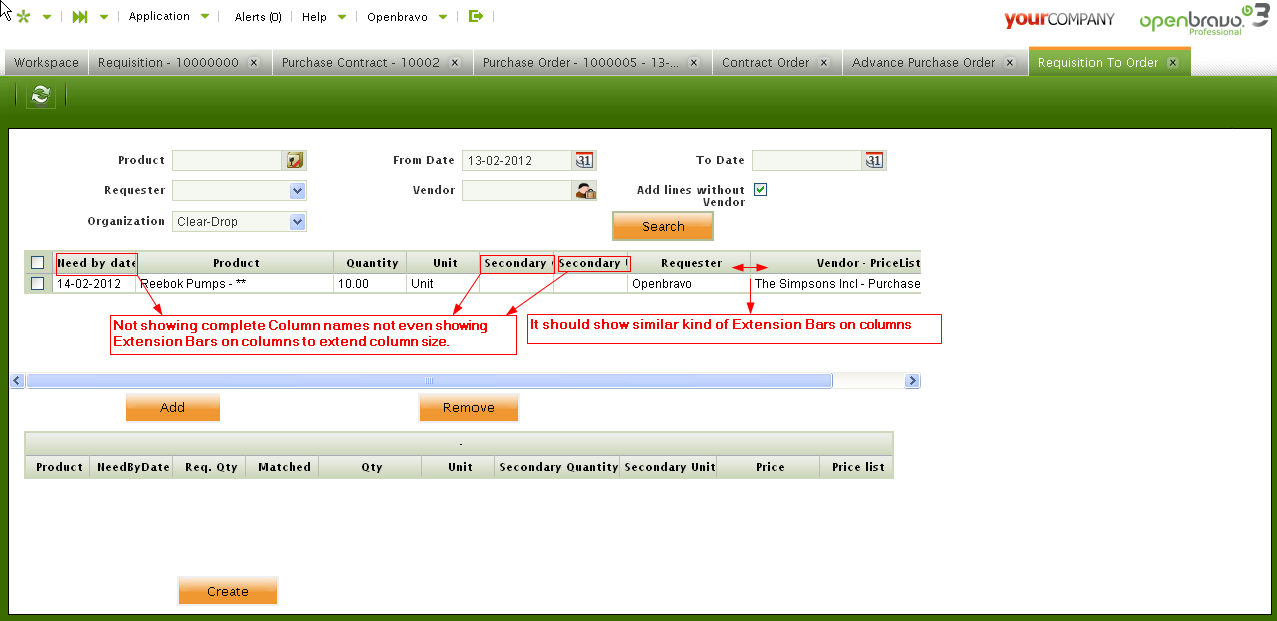
Task: Click the Openbravo requester cell
Action: pyautogui.click(x=691, y=284)
